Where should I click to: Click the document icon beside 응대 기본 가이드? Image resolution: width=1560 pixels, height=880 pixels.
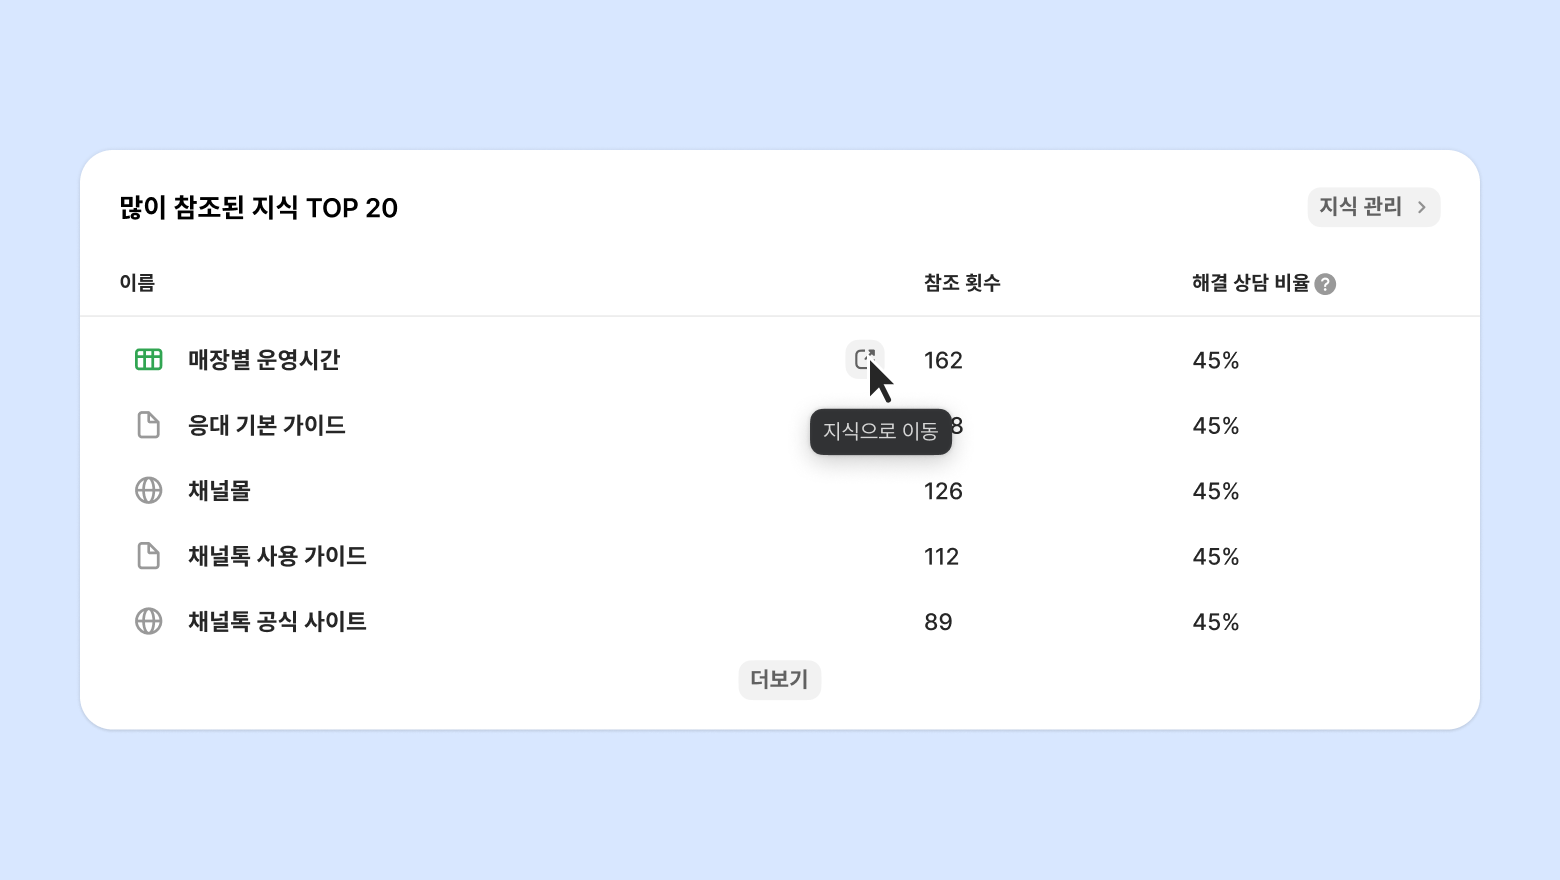[x=148, y=425]
